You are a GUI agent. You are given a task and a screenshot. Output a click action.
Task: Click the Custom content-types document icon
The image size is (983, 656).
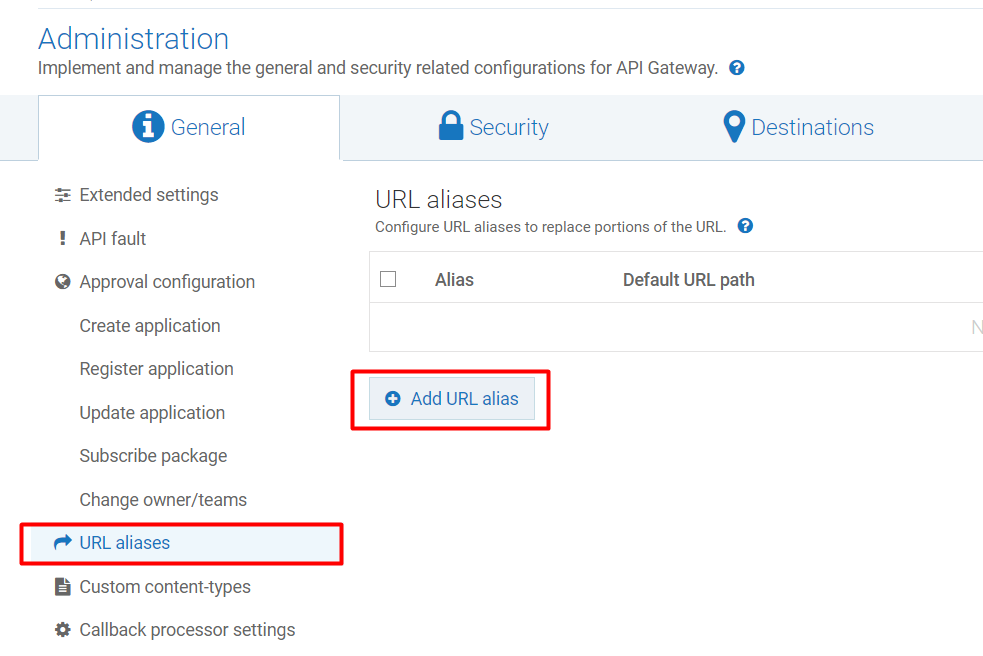[63, 586]
